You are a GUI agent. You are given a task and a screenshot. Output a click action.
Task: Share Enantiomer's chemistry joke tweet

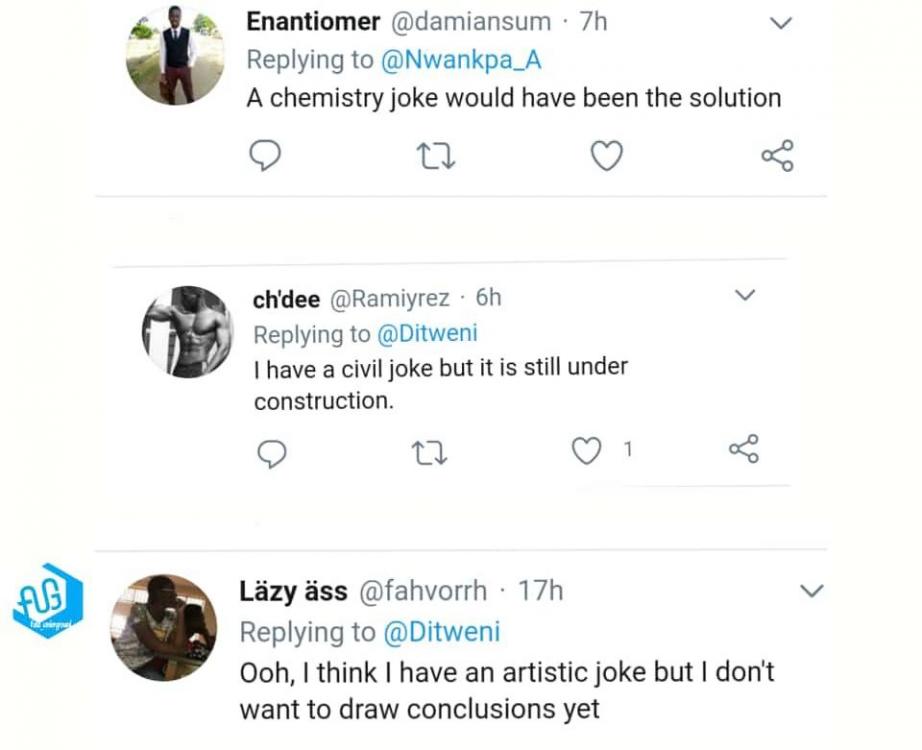[777, 156]
